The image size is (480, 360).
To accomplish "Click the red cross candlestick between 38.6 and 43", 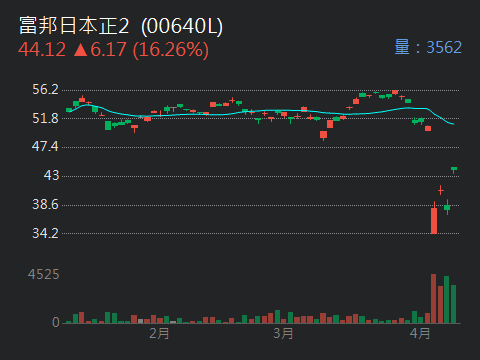I will coord(441,190).
